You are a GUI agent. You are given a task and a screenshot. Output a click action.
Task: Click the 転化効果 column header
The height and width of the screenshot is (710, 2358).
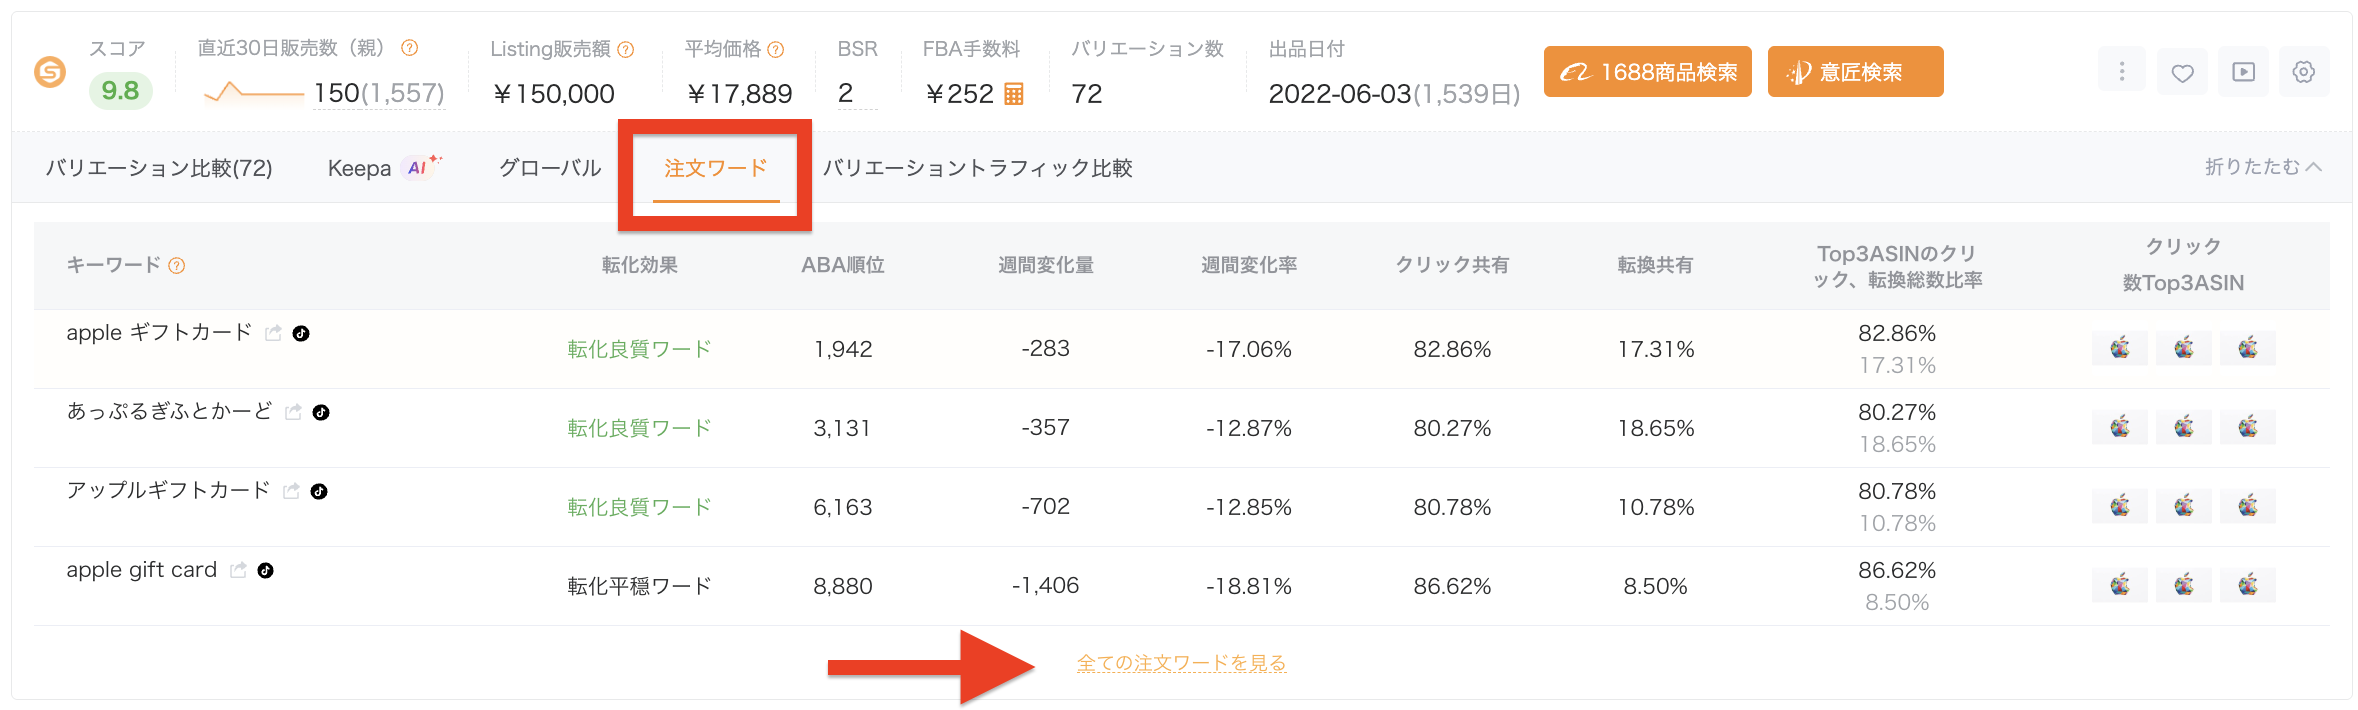pyautogui.click(x=640, y=265)
